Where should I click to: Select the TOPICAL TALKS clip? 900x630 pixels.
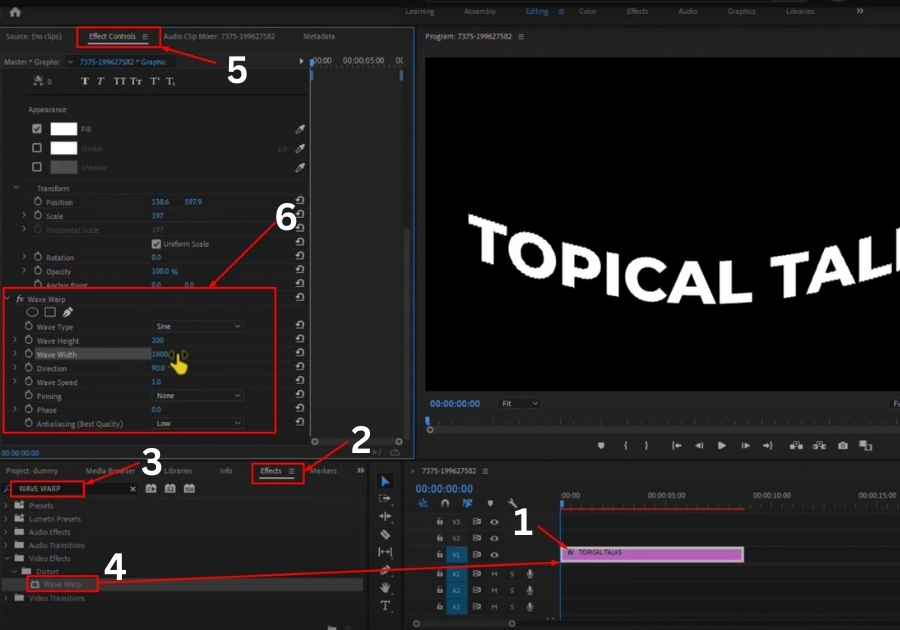click(652, 554)
